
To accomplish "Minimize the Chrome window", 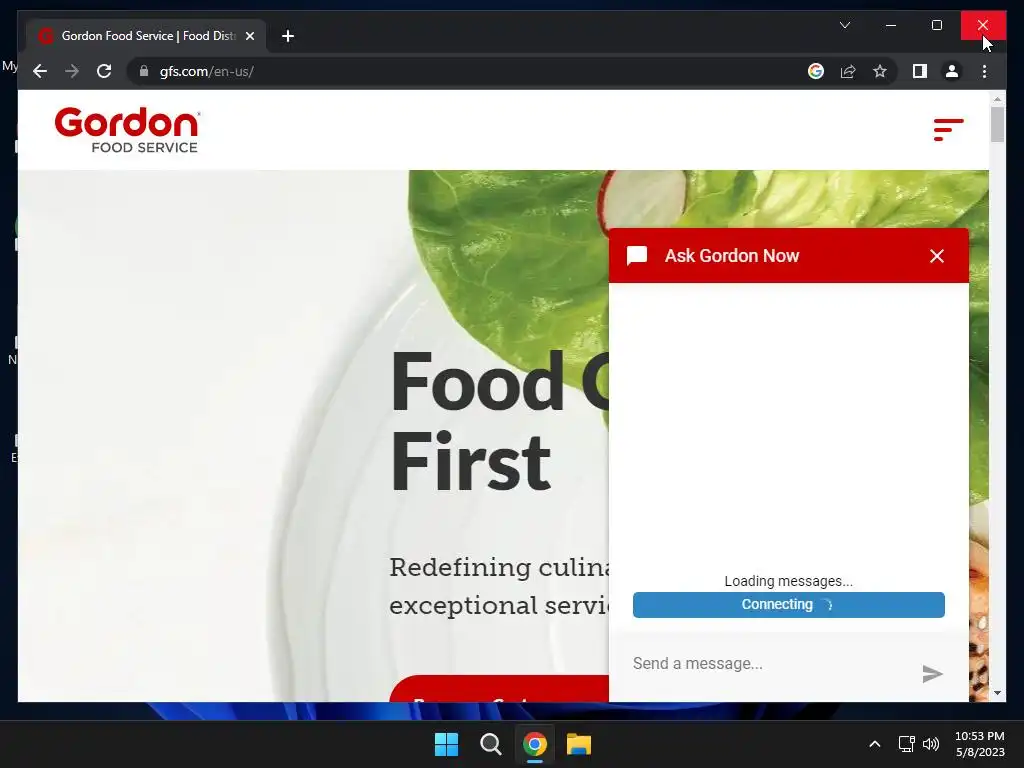I will (x=891, y=25).
